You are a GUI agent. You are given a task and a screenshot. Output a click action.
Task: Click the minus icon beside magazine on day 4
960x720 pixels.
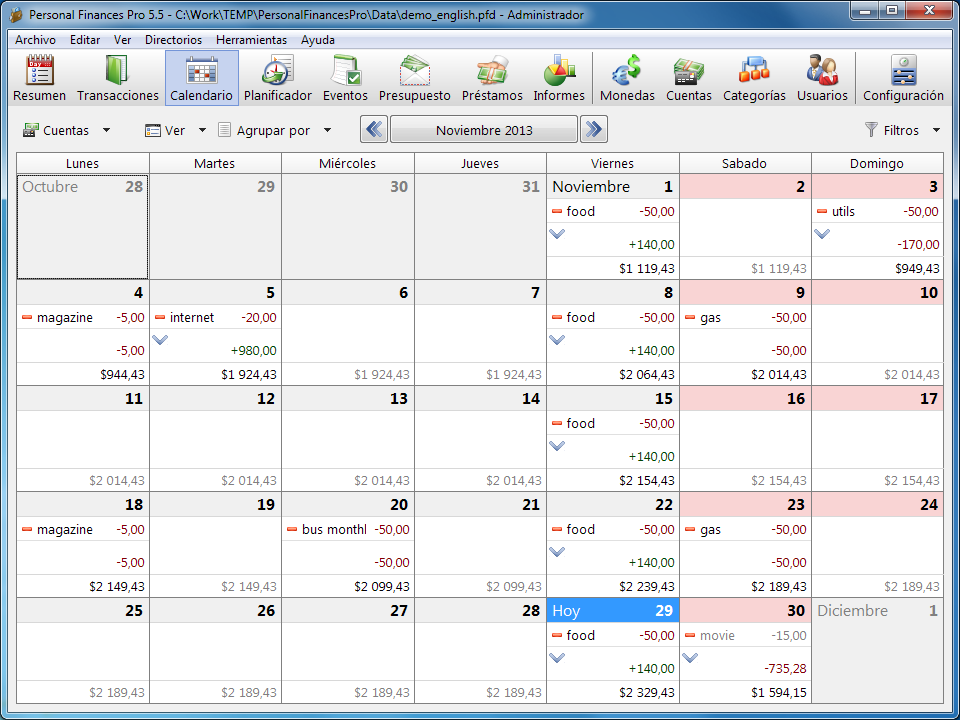click(x=27, y=318)
